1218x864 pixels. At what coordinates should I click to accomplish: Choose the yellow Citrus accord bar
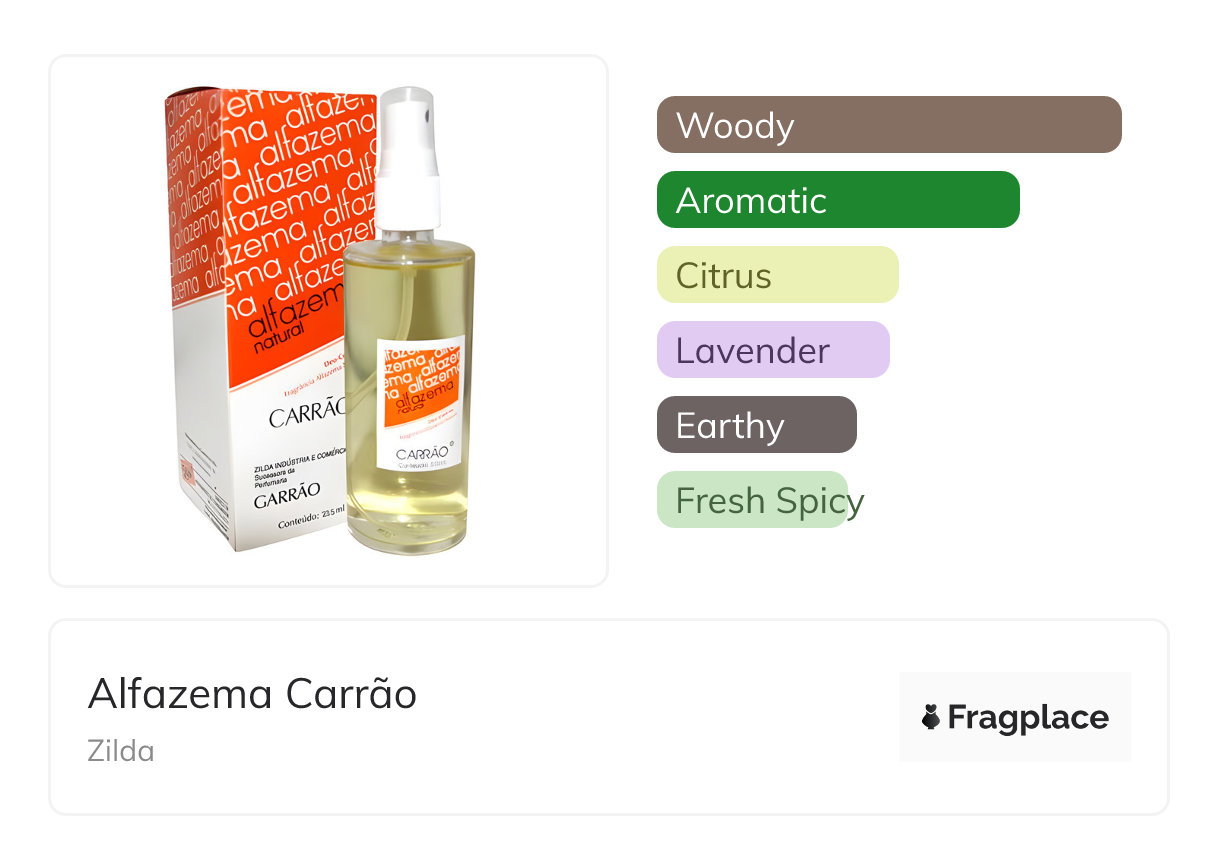click(777, 275)
